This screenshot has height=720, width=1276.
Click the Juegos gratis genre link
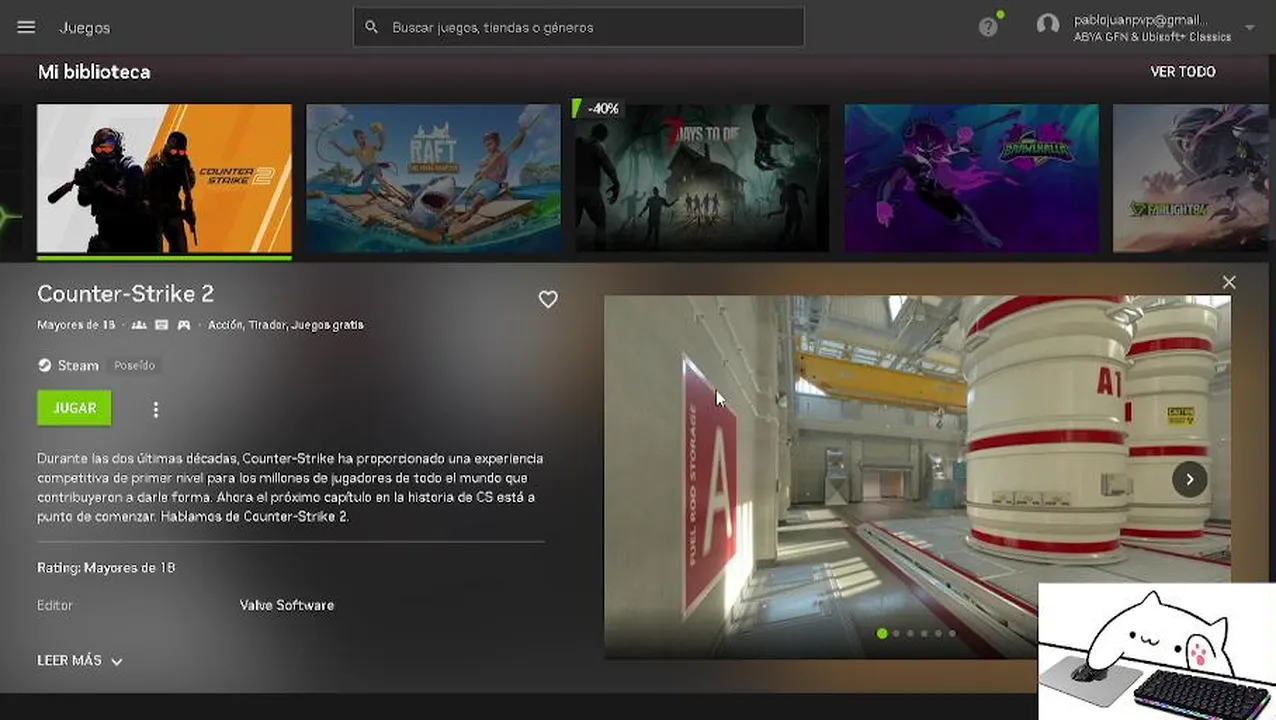pyautogui.click(x=327, y=325)
